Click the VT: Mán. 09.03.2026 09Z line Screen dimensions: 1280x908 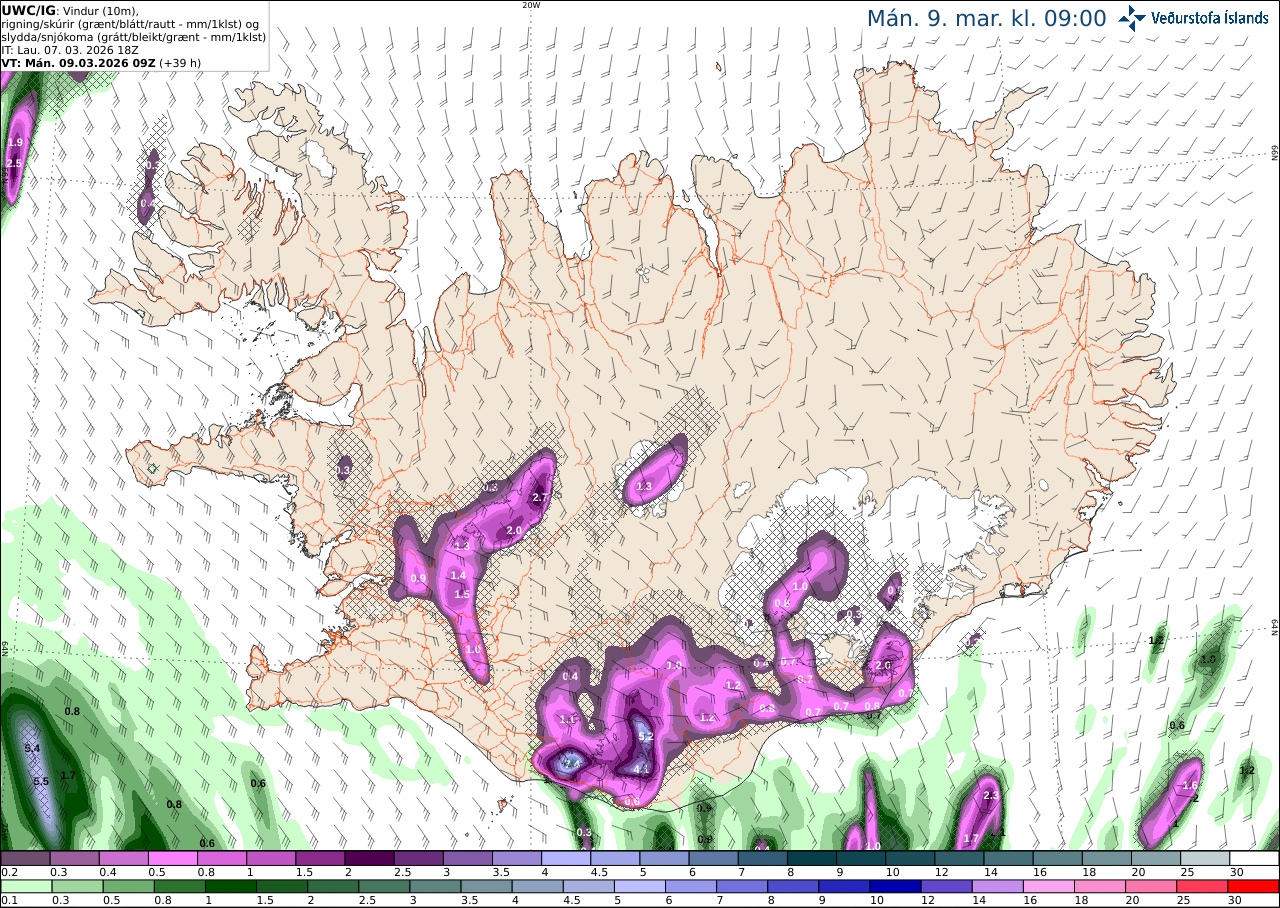click(77, 62)
